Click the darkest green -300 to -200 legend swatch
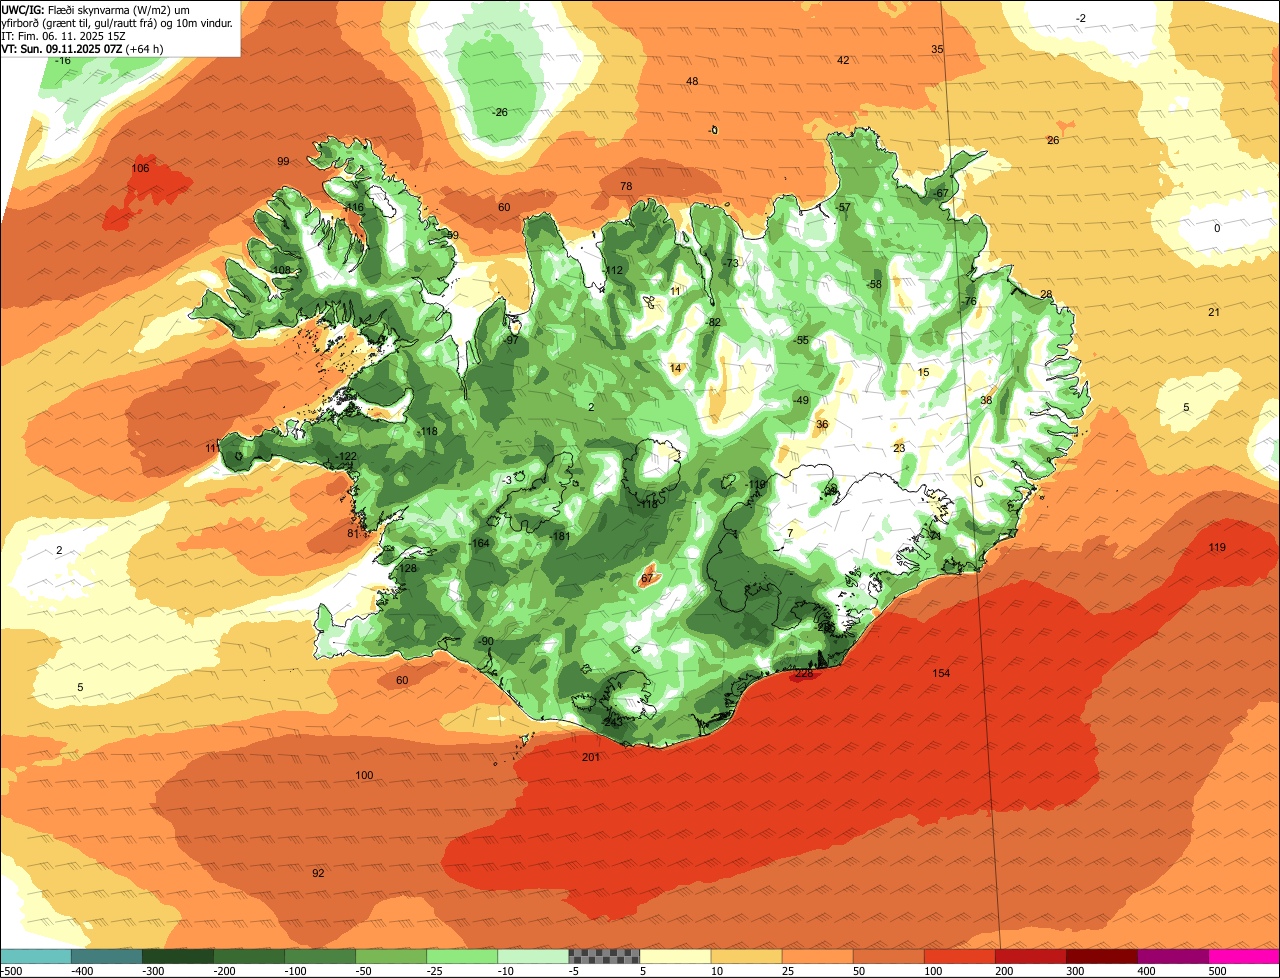This screenshot has height=978, width=1280. pyautogui.click(x=177, y=956)
